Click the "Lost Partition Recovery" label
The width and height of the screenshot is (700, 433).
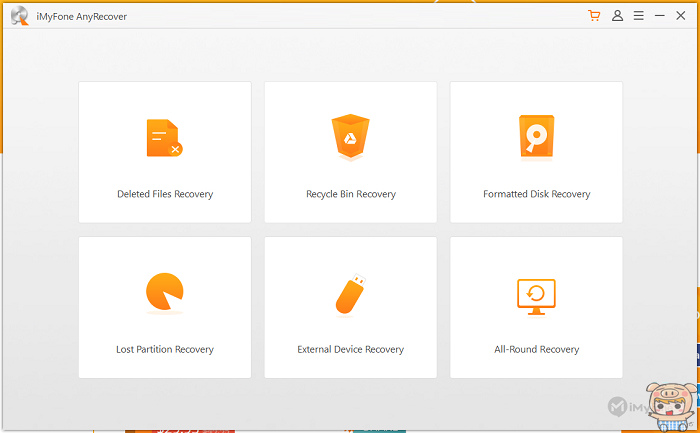(165, 350)
